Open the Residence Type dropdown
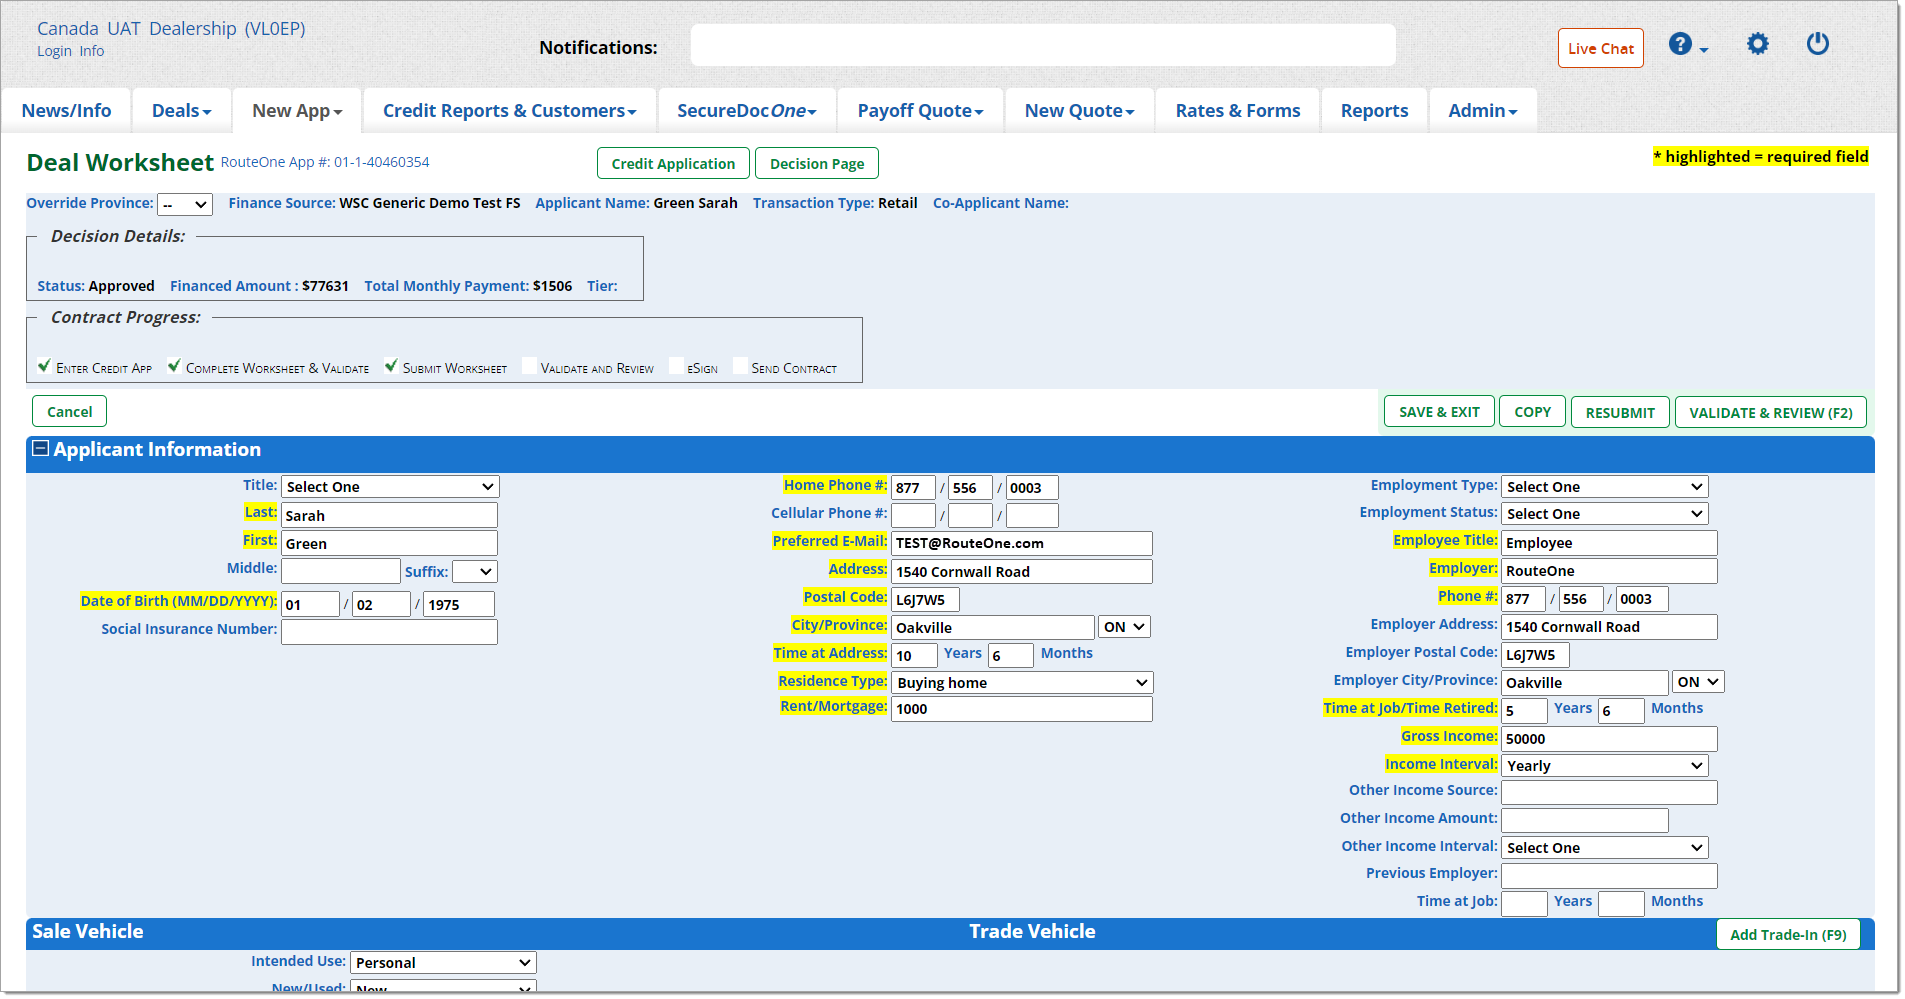 [1022, 683]
